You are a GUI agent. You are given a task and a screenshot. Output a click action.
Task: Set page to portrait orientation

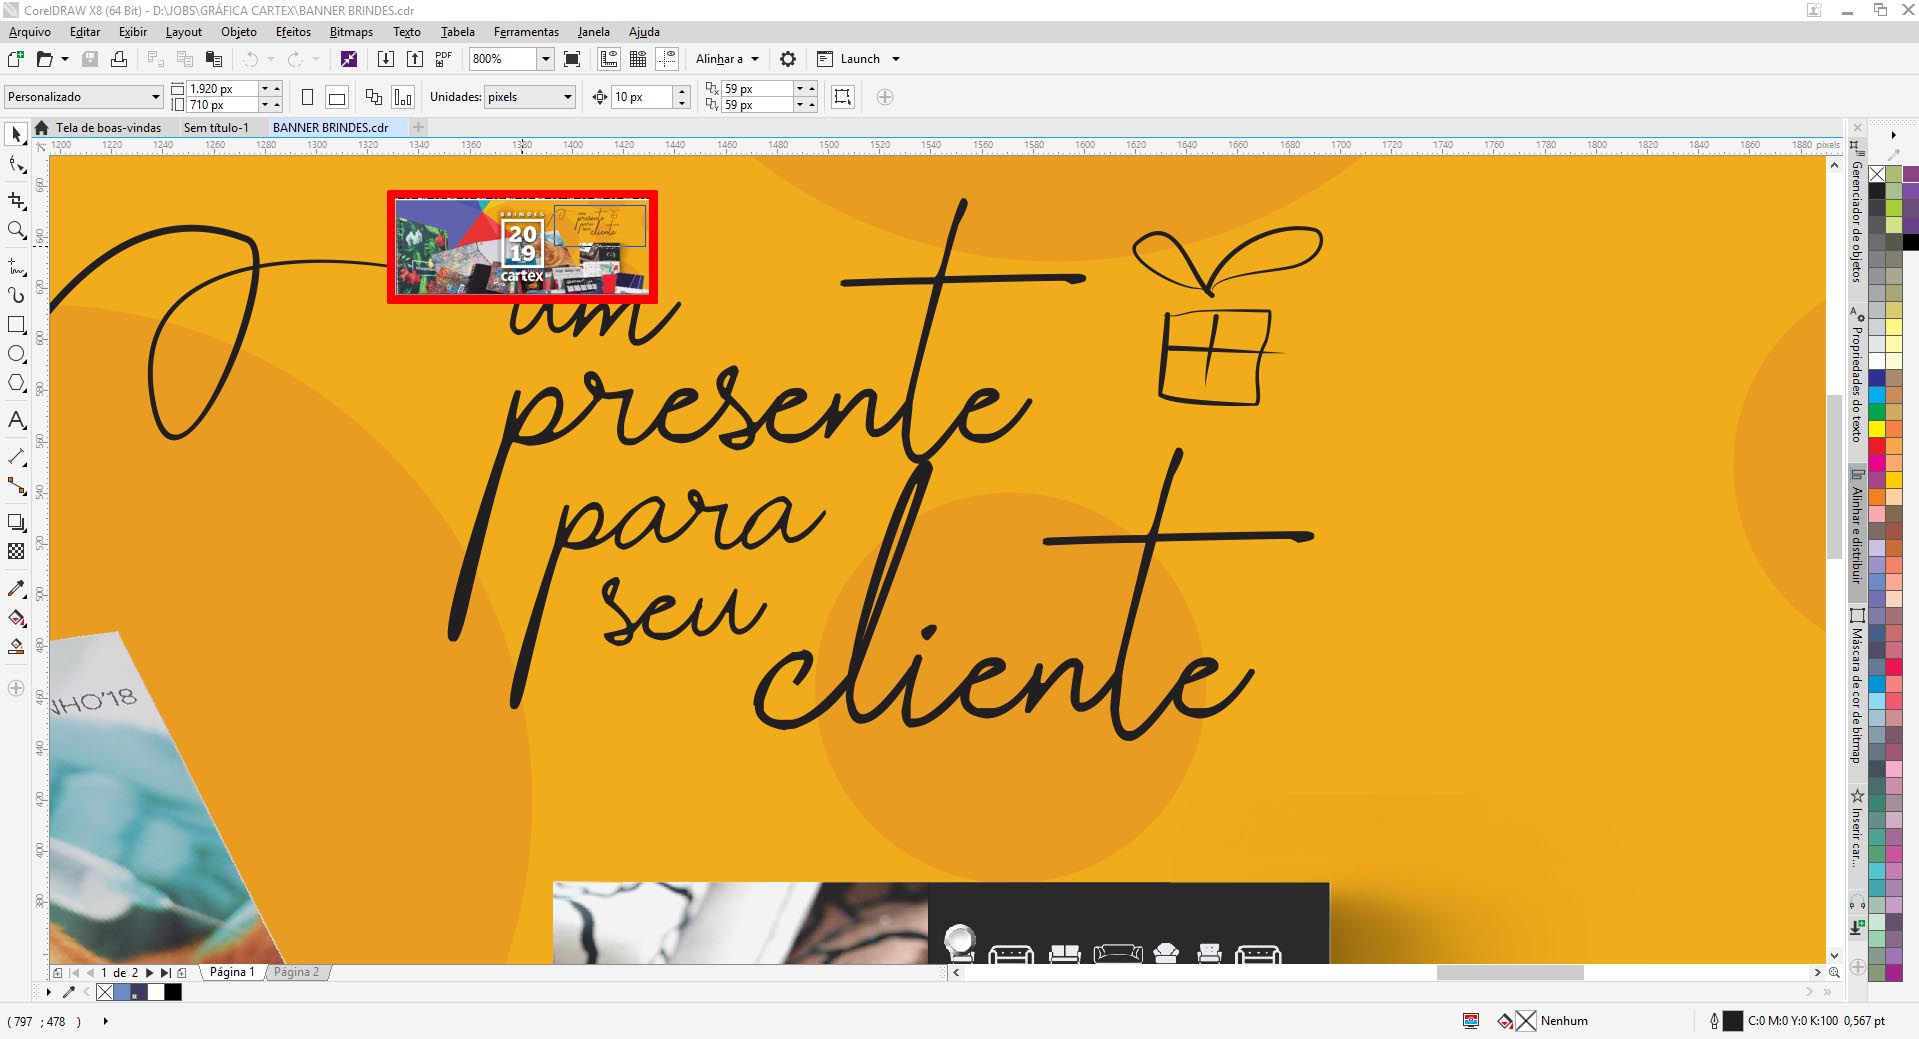(x=307, y=97)
